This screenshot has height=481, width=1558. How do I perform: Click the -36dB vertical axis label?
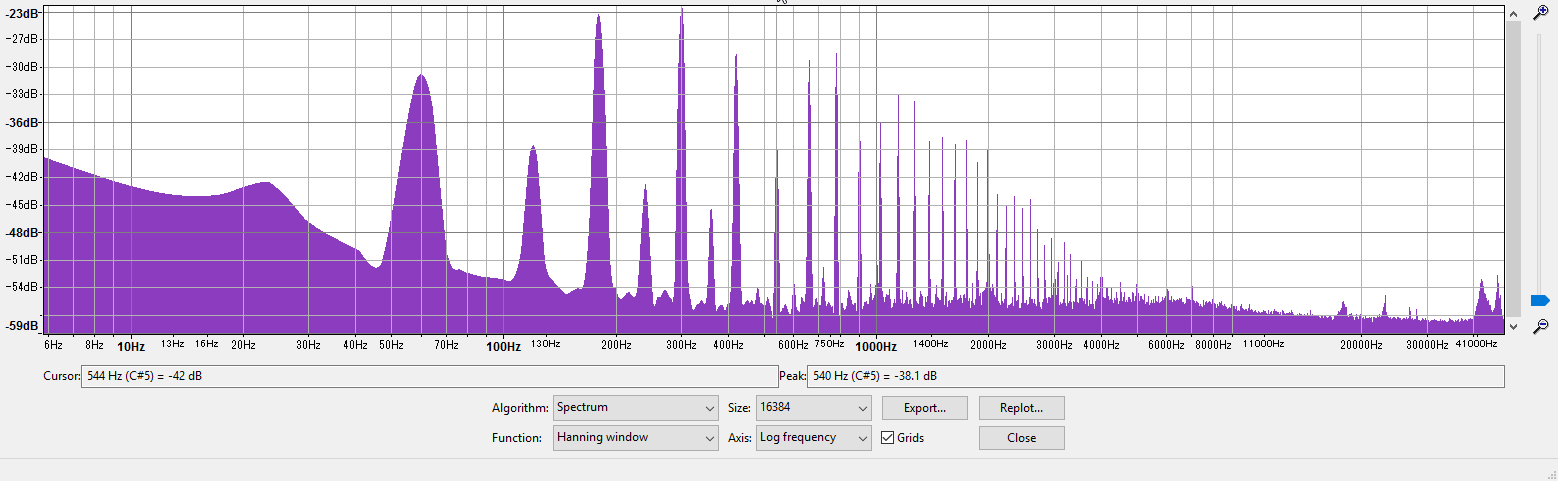tap(23, 122)
